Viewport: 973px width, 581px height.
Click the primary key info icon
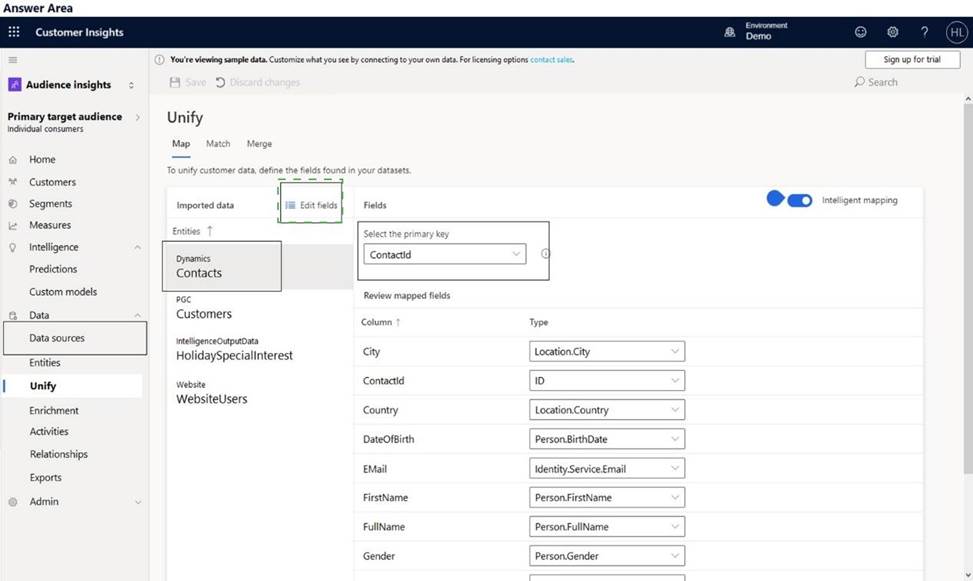click(545, 254)
